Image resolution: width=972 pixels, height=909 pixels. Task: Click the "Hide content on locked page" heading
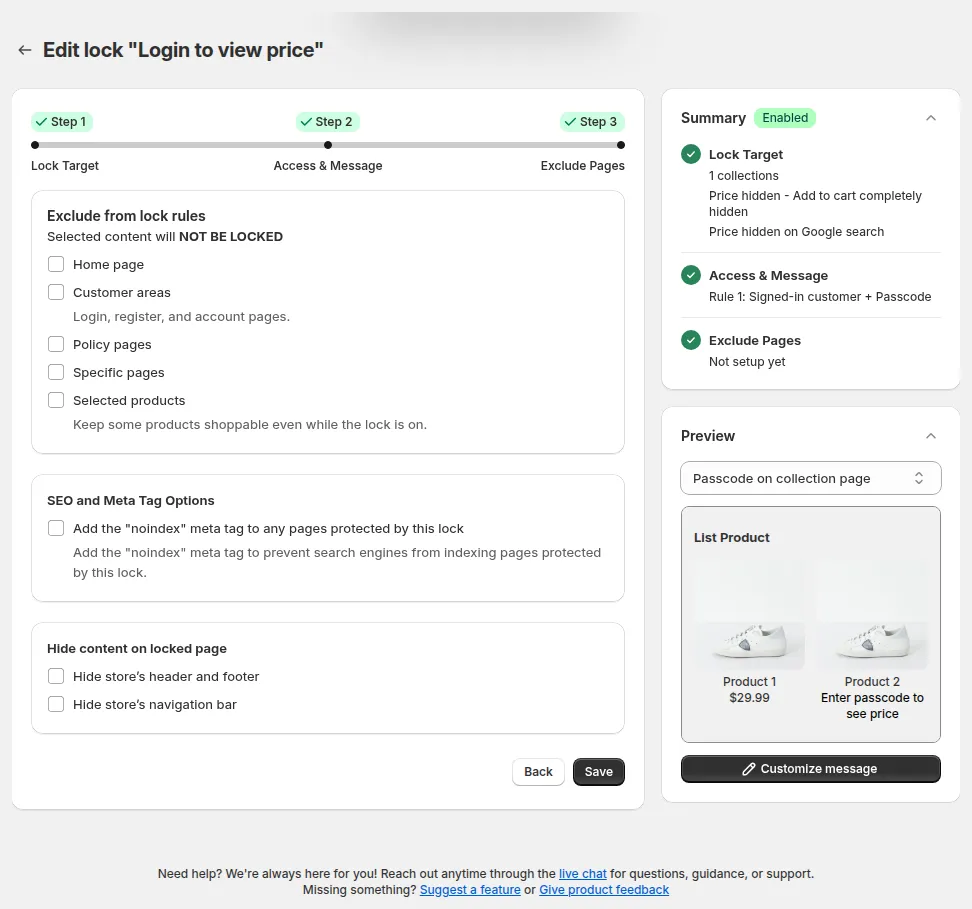137,648
